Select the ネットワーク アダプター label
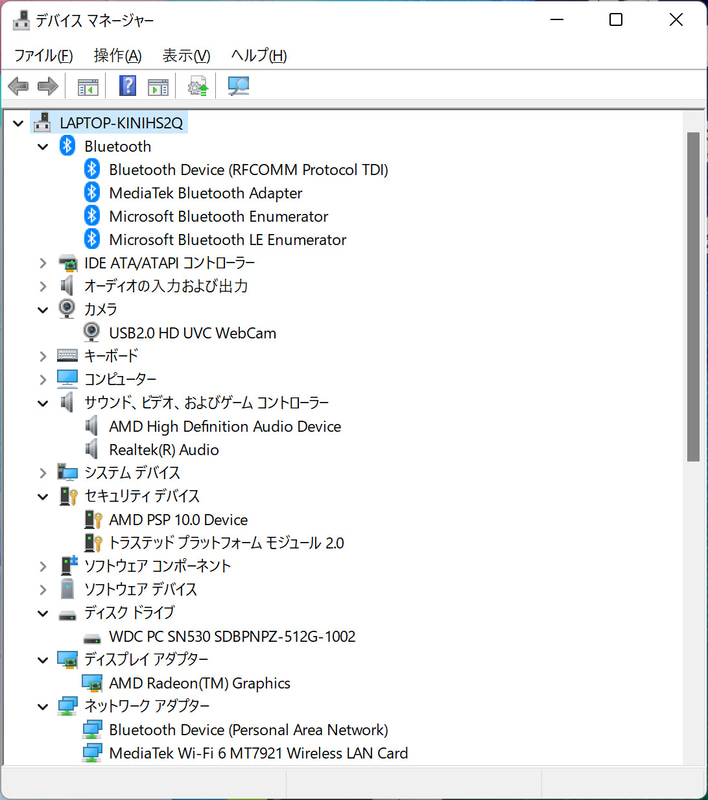The height and width of the screenshot is (800, 708). point(147,706)
